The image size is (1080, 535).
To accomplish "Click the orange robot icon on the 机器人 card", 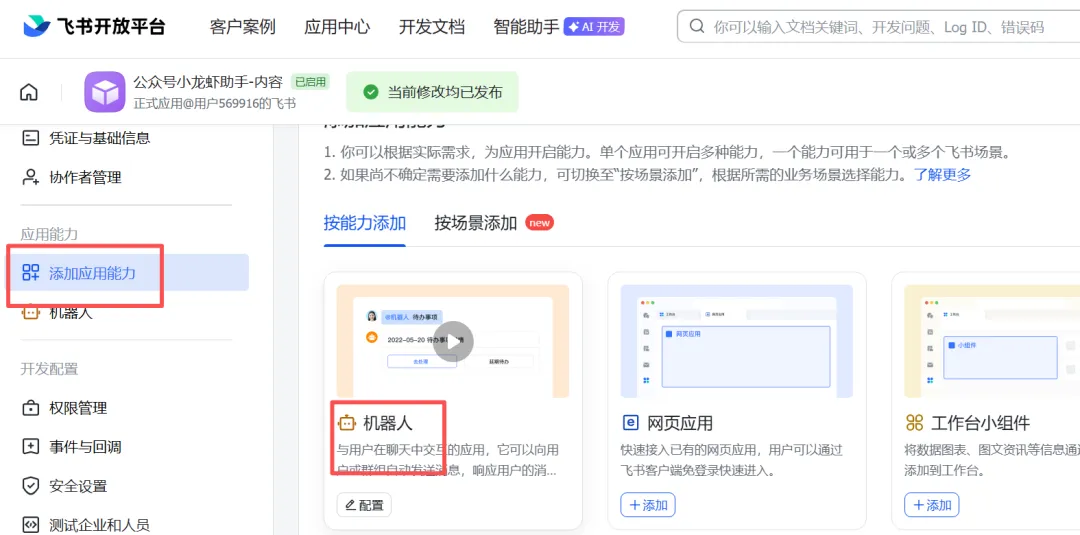I will pyautogui.click(x=346, y=422).
